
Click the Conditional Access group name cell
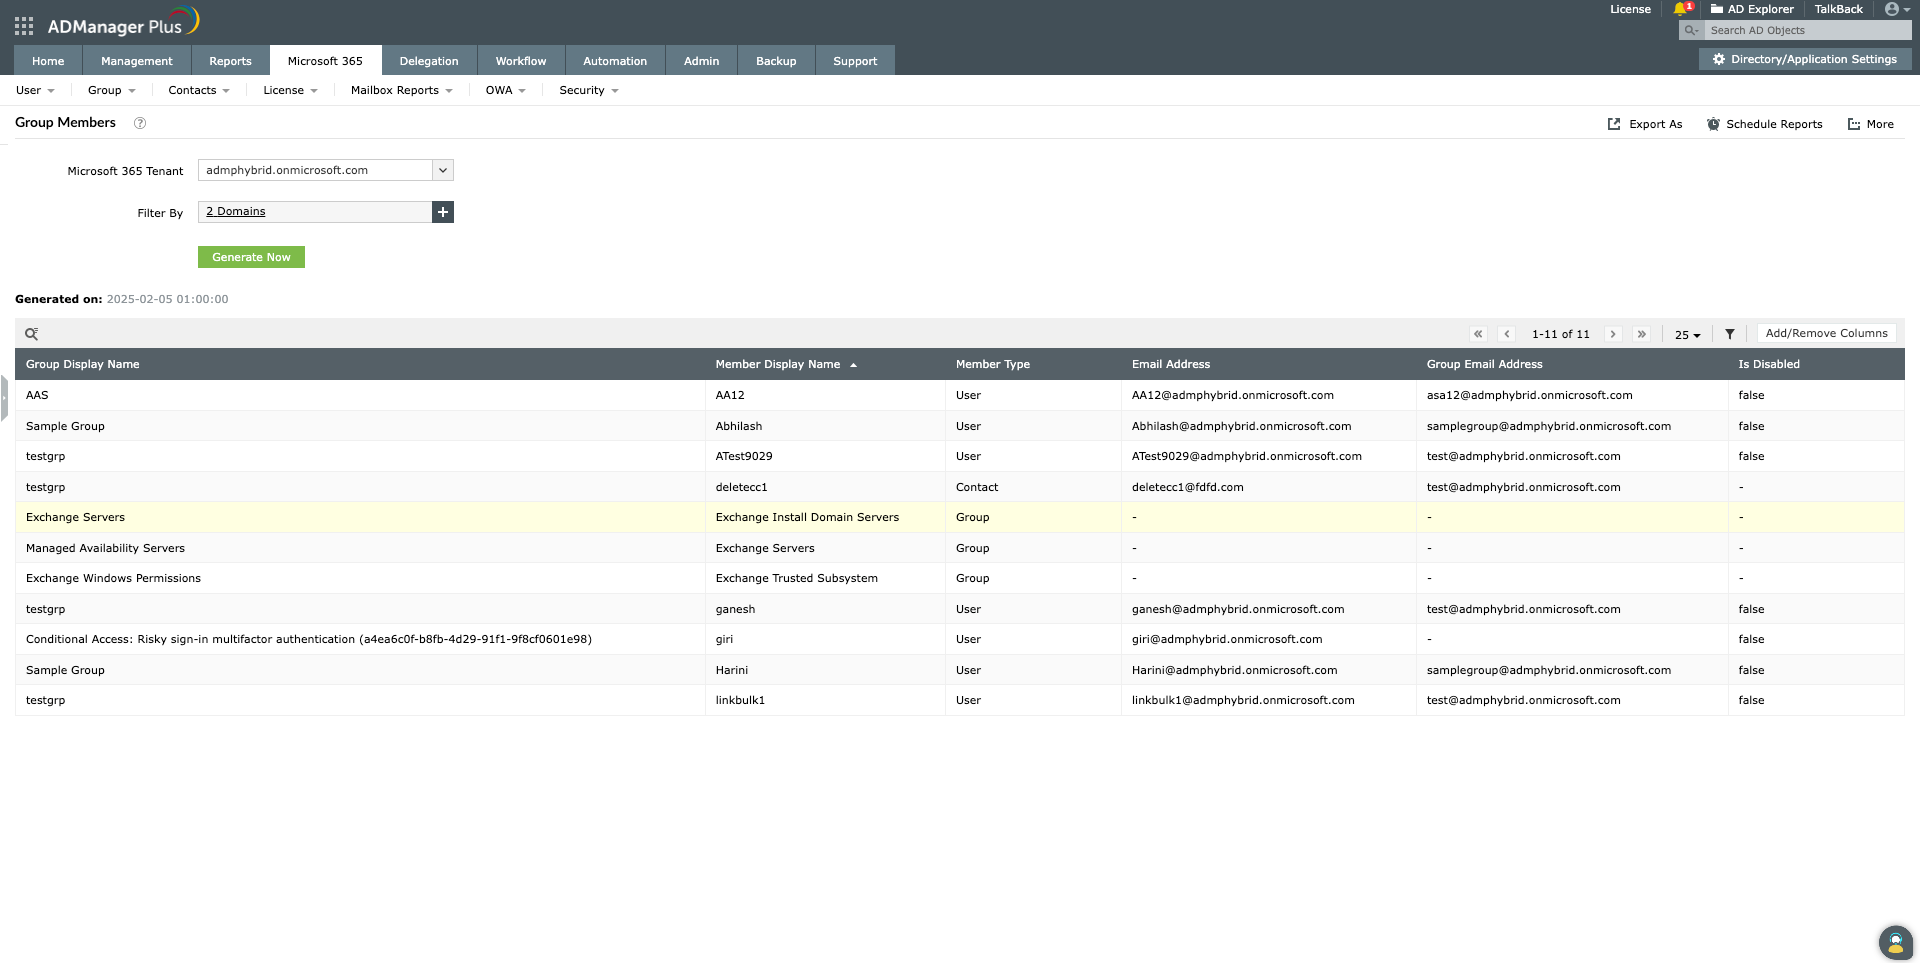pyautogui.click(x=360, y=639)
